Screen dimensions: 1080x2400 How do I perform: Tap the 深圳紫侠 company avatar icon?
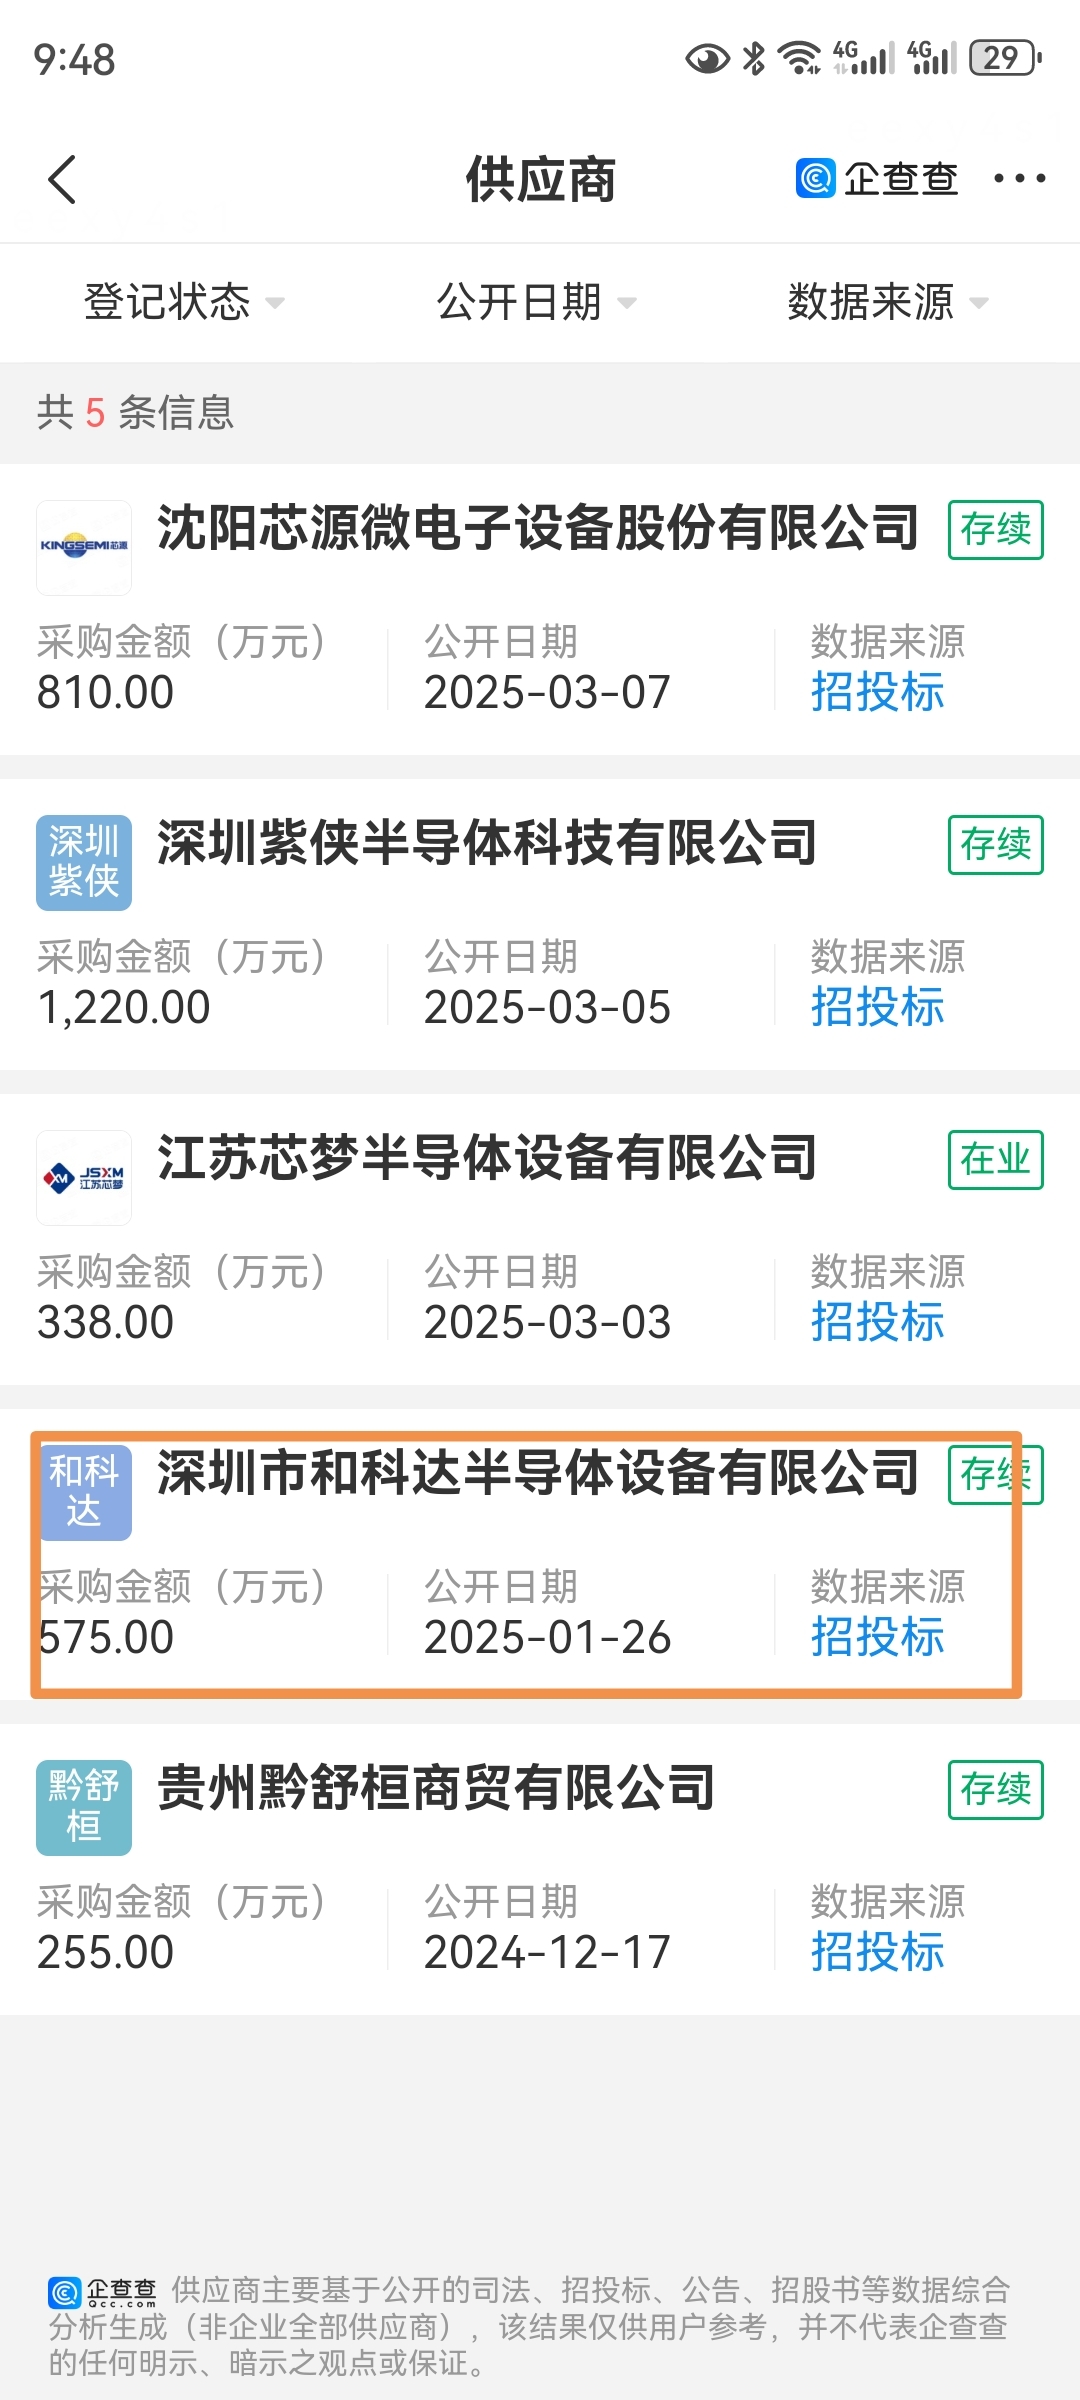pos(84,863)
